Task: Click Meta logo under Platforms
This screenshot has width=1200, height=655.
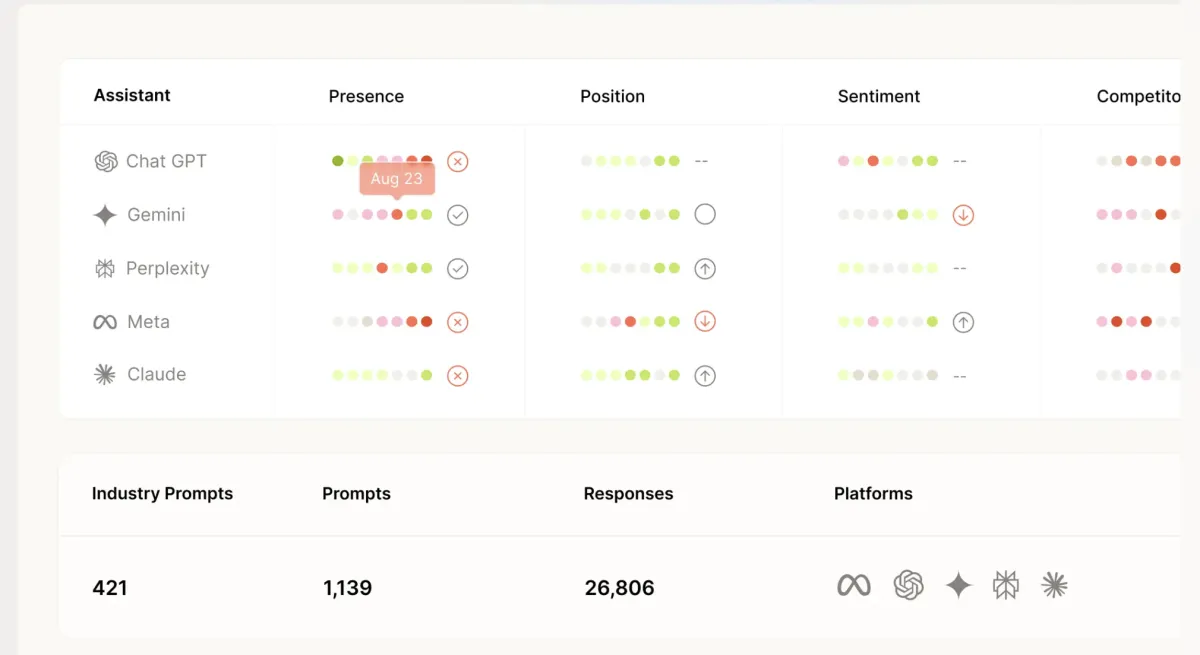Action: [853, 586]
